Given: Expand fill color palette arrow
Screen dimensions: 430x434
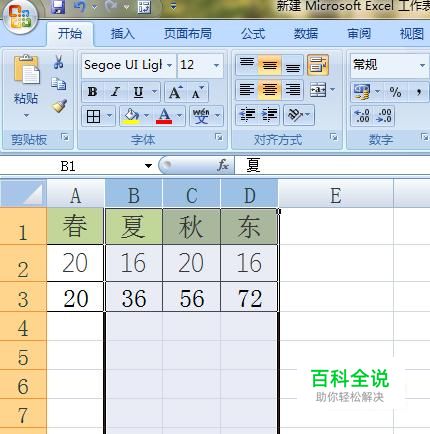Looking at the screenshot, I should (147, 116).
